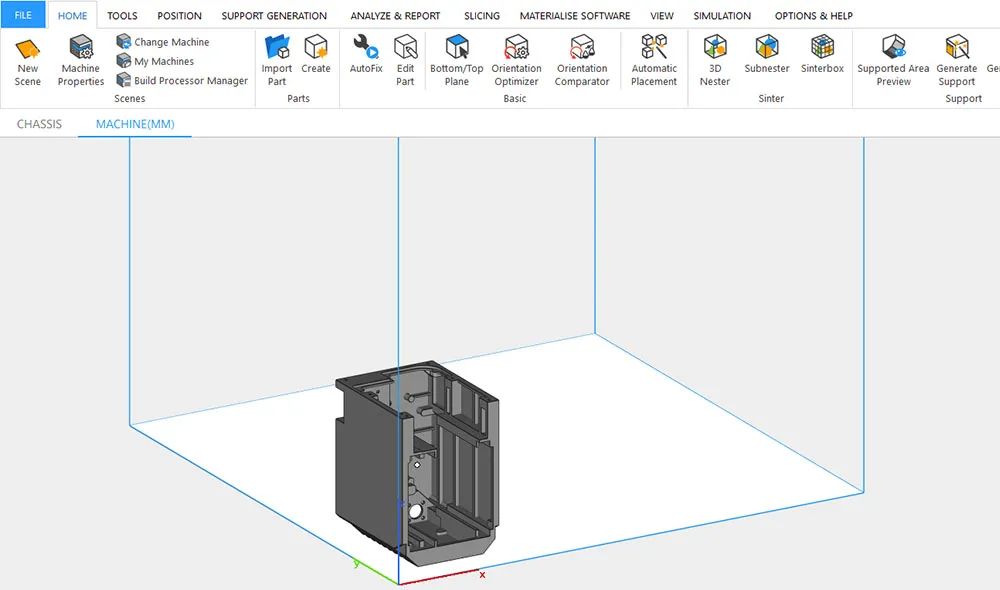The width and height of the screenshot is (1000, 590).
Task: Open the Orientation Comparator
Action: 582,61
